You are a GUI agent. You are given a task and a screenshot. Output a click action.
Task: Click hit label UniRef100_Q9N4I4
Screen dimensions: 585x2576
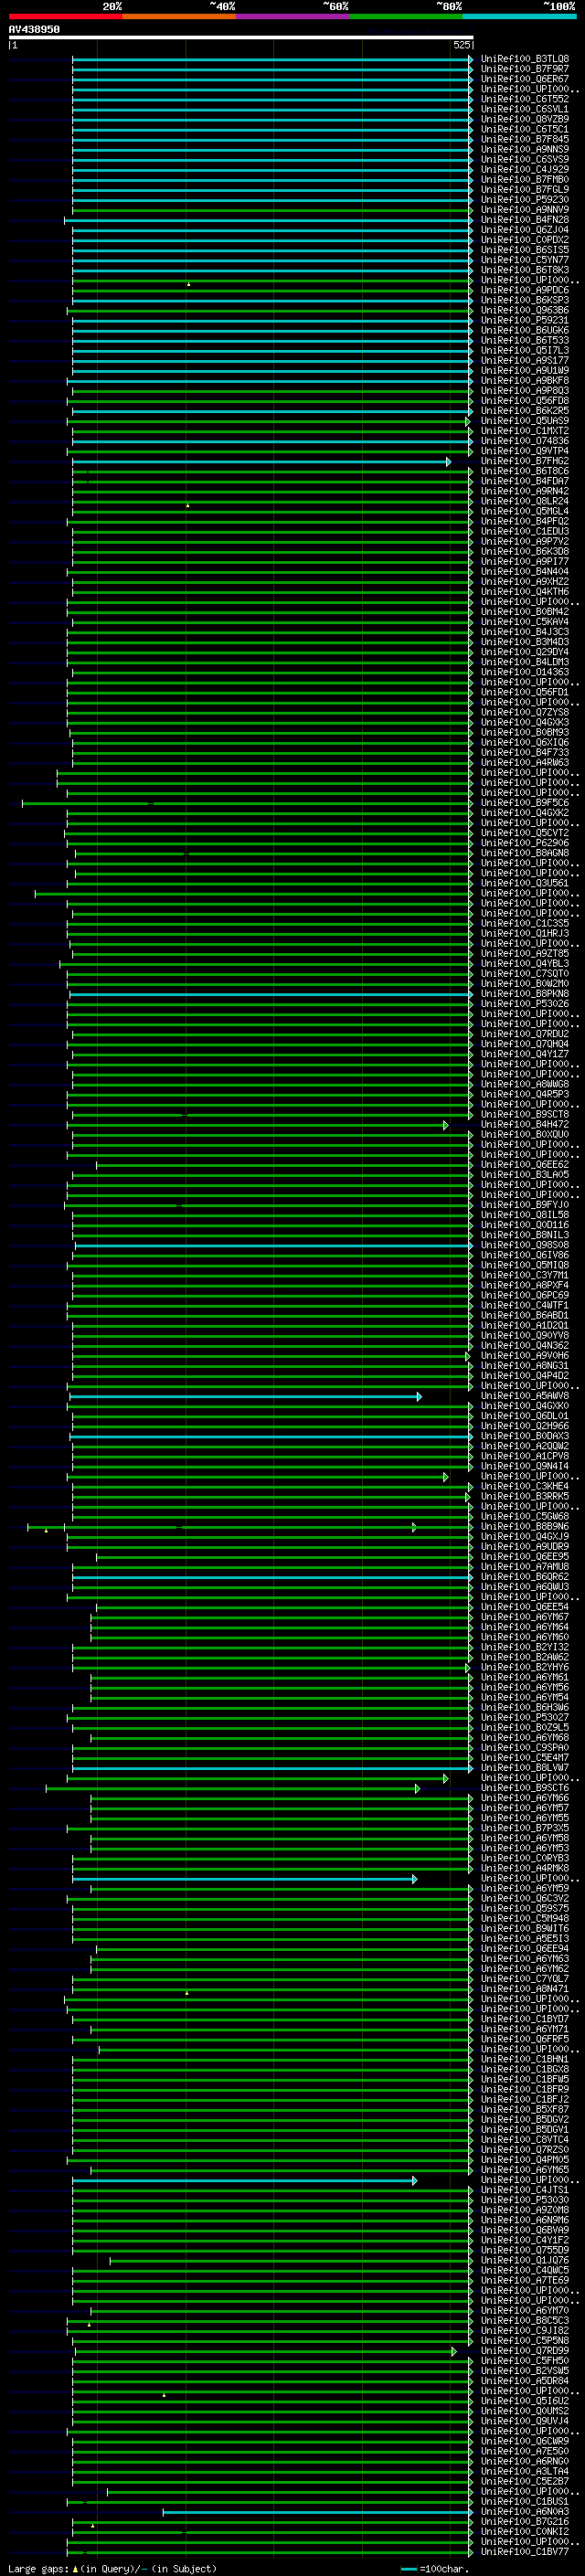[x=525, y=1466]
